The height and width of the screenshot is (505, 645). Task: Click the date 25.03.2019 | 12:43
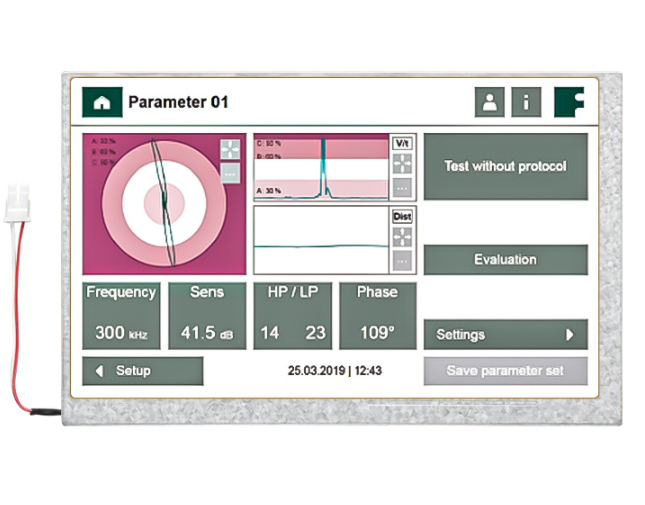click(x=335, y=371)
